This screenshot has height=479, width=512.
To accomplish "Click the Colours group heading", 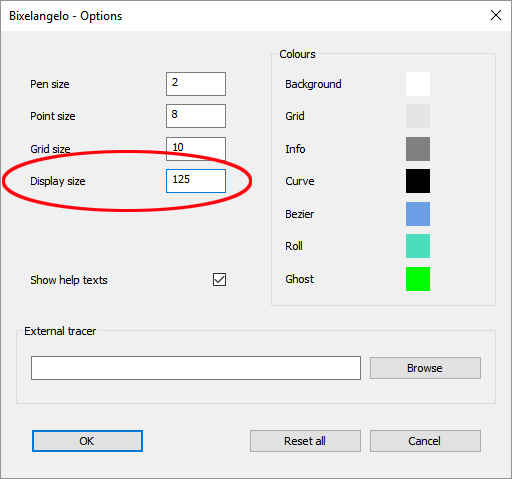I will [x=297, y=54].
